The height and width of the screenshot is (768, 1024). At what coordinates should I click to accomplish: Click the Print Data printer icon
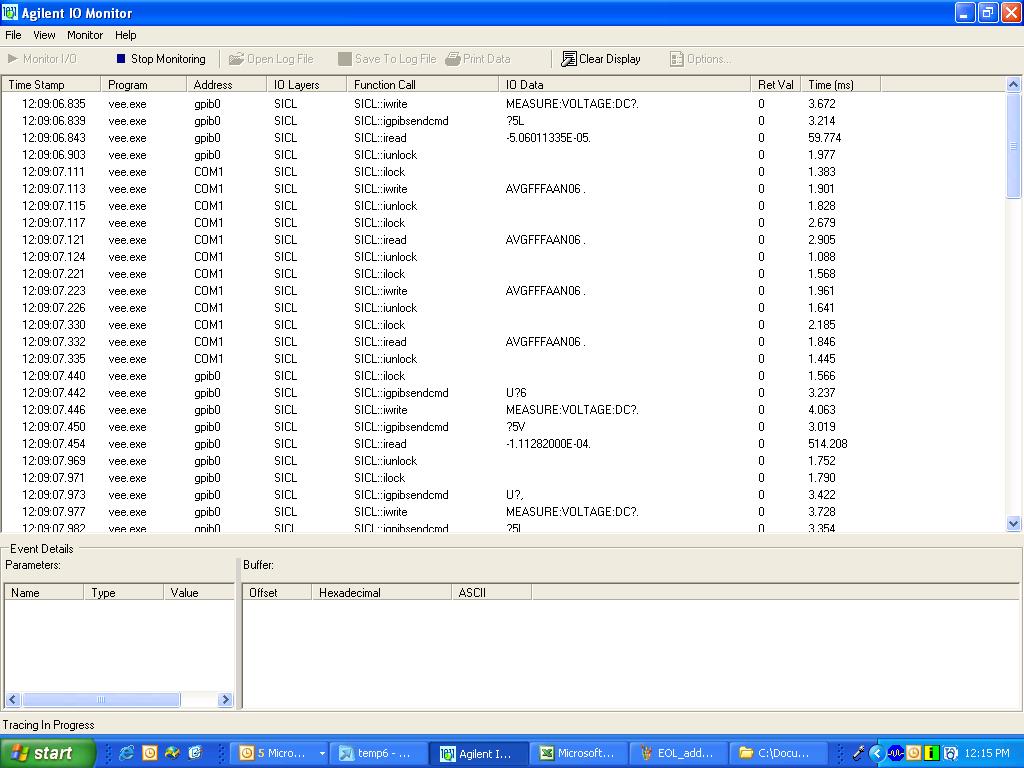(453, 59)
